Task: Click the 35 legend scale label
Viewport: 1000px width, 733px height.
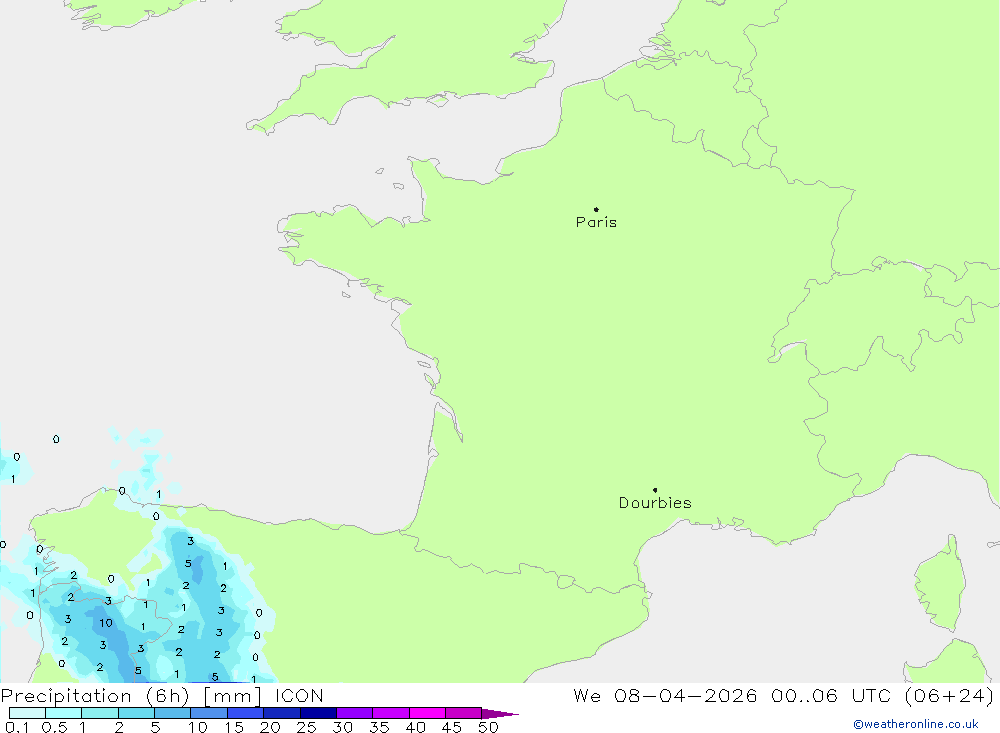Action: click(379, 727)
